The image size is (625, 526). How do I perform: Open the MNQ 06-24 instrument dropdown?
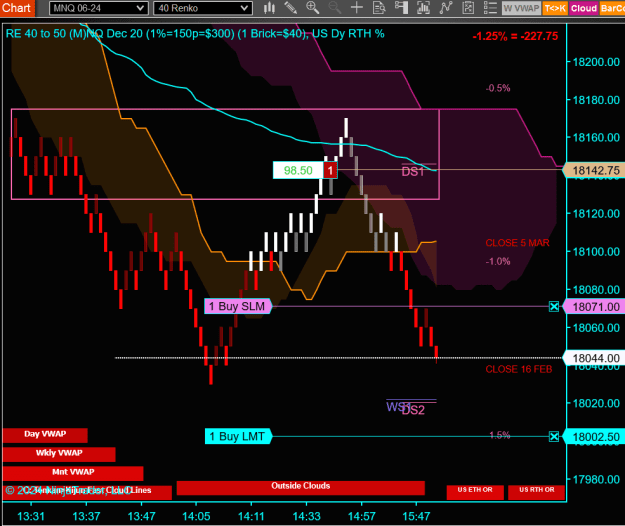click(98, 8)
